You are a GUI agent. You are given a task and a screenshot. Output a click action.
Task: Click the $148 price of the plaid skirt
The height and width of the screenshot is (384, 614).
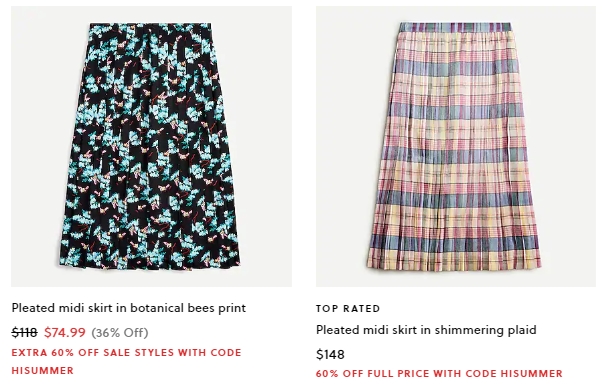tap(330, 354)
